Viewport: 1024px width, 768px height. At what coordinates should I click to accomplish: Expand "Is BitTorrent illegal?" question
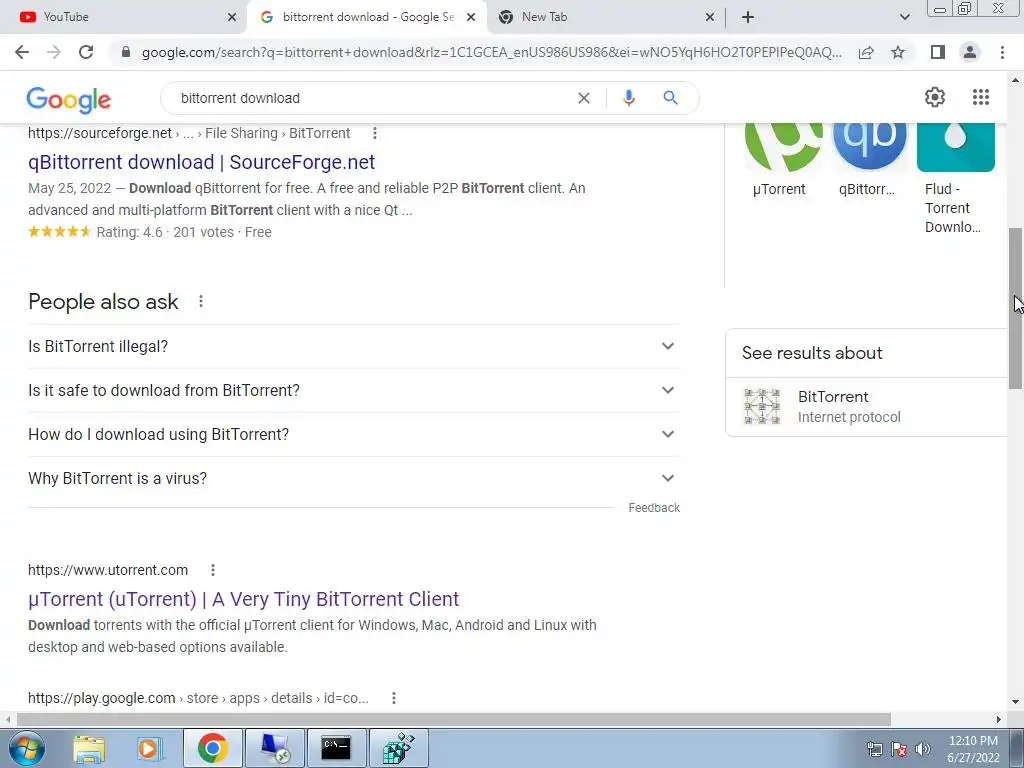pyautogui.click(x=354, y=346)
